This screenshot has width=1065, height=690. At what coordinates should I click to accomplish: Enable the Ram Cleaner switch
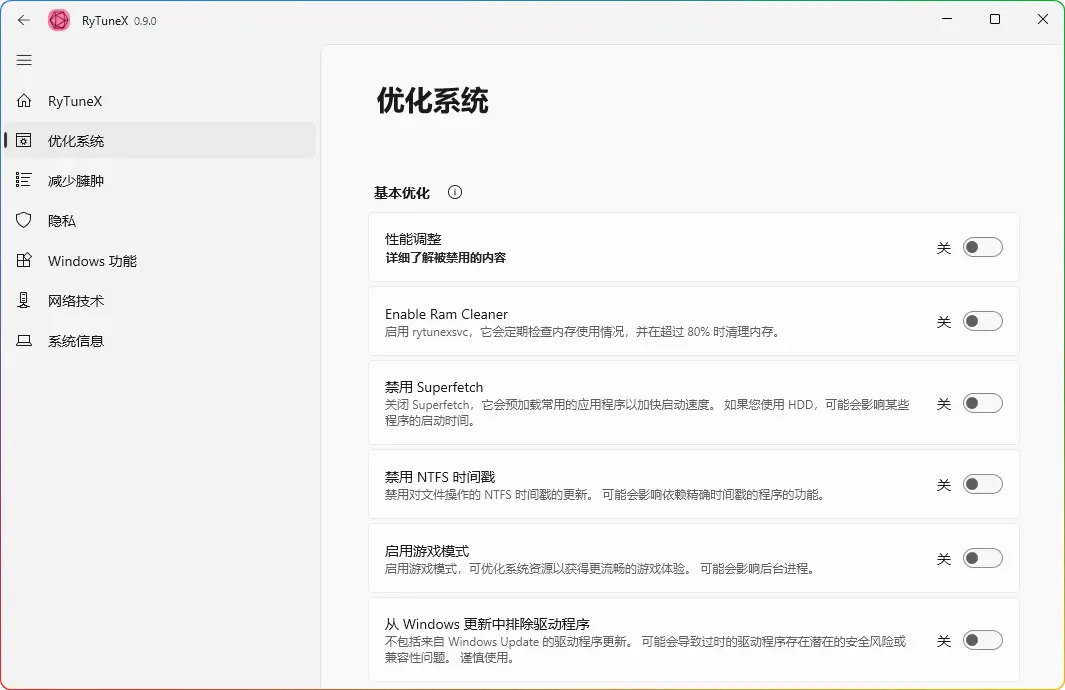[x=982, y=321]
